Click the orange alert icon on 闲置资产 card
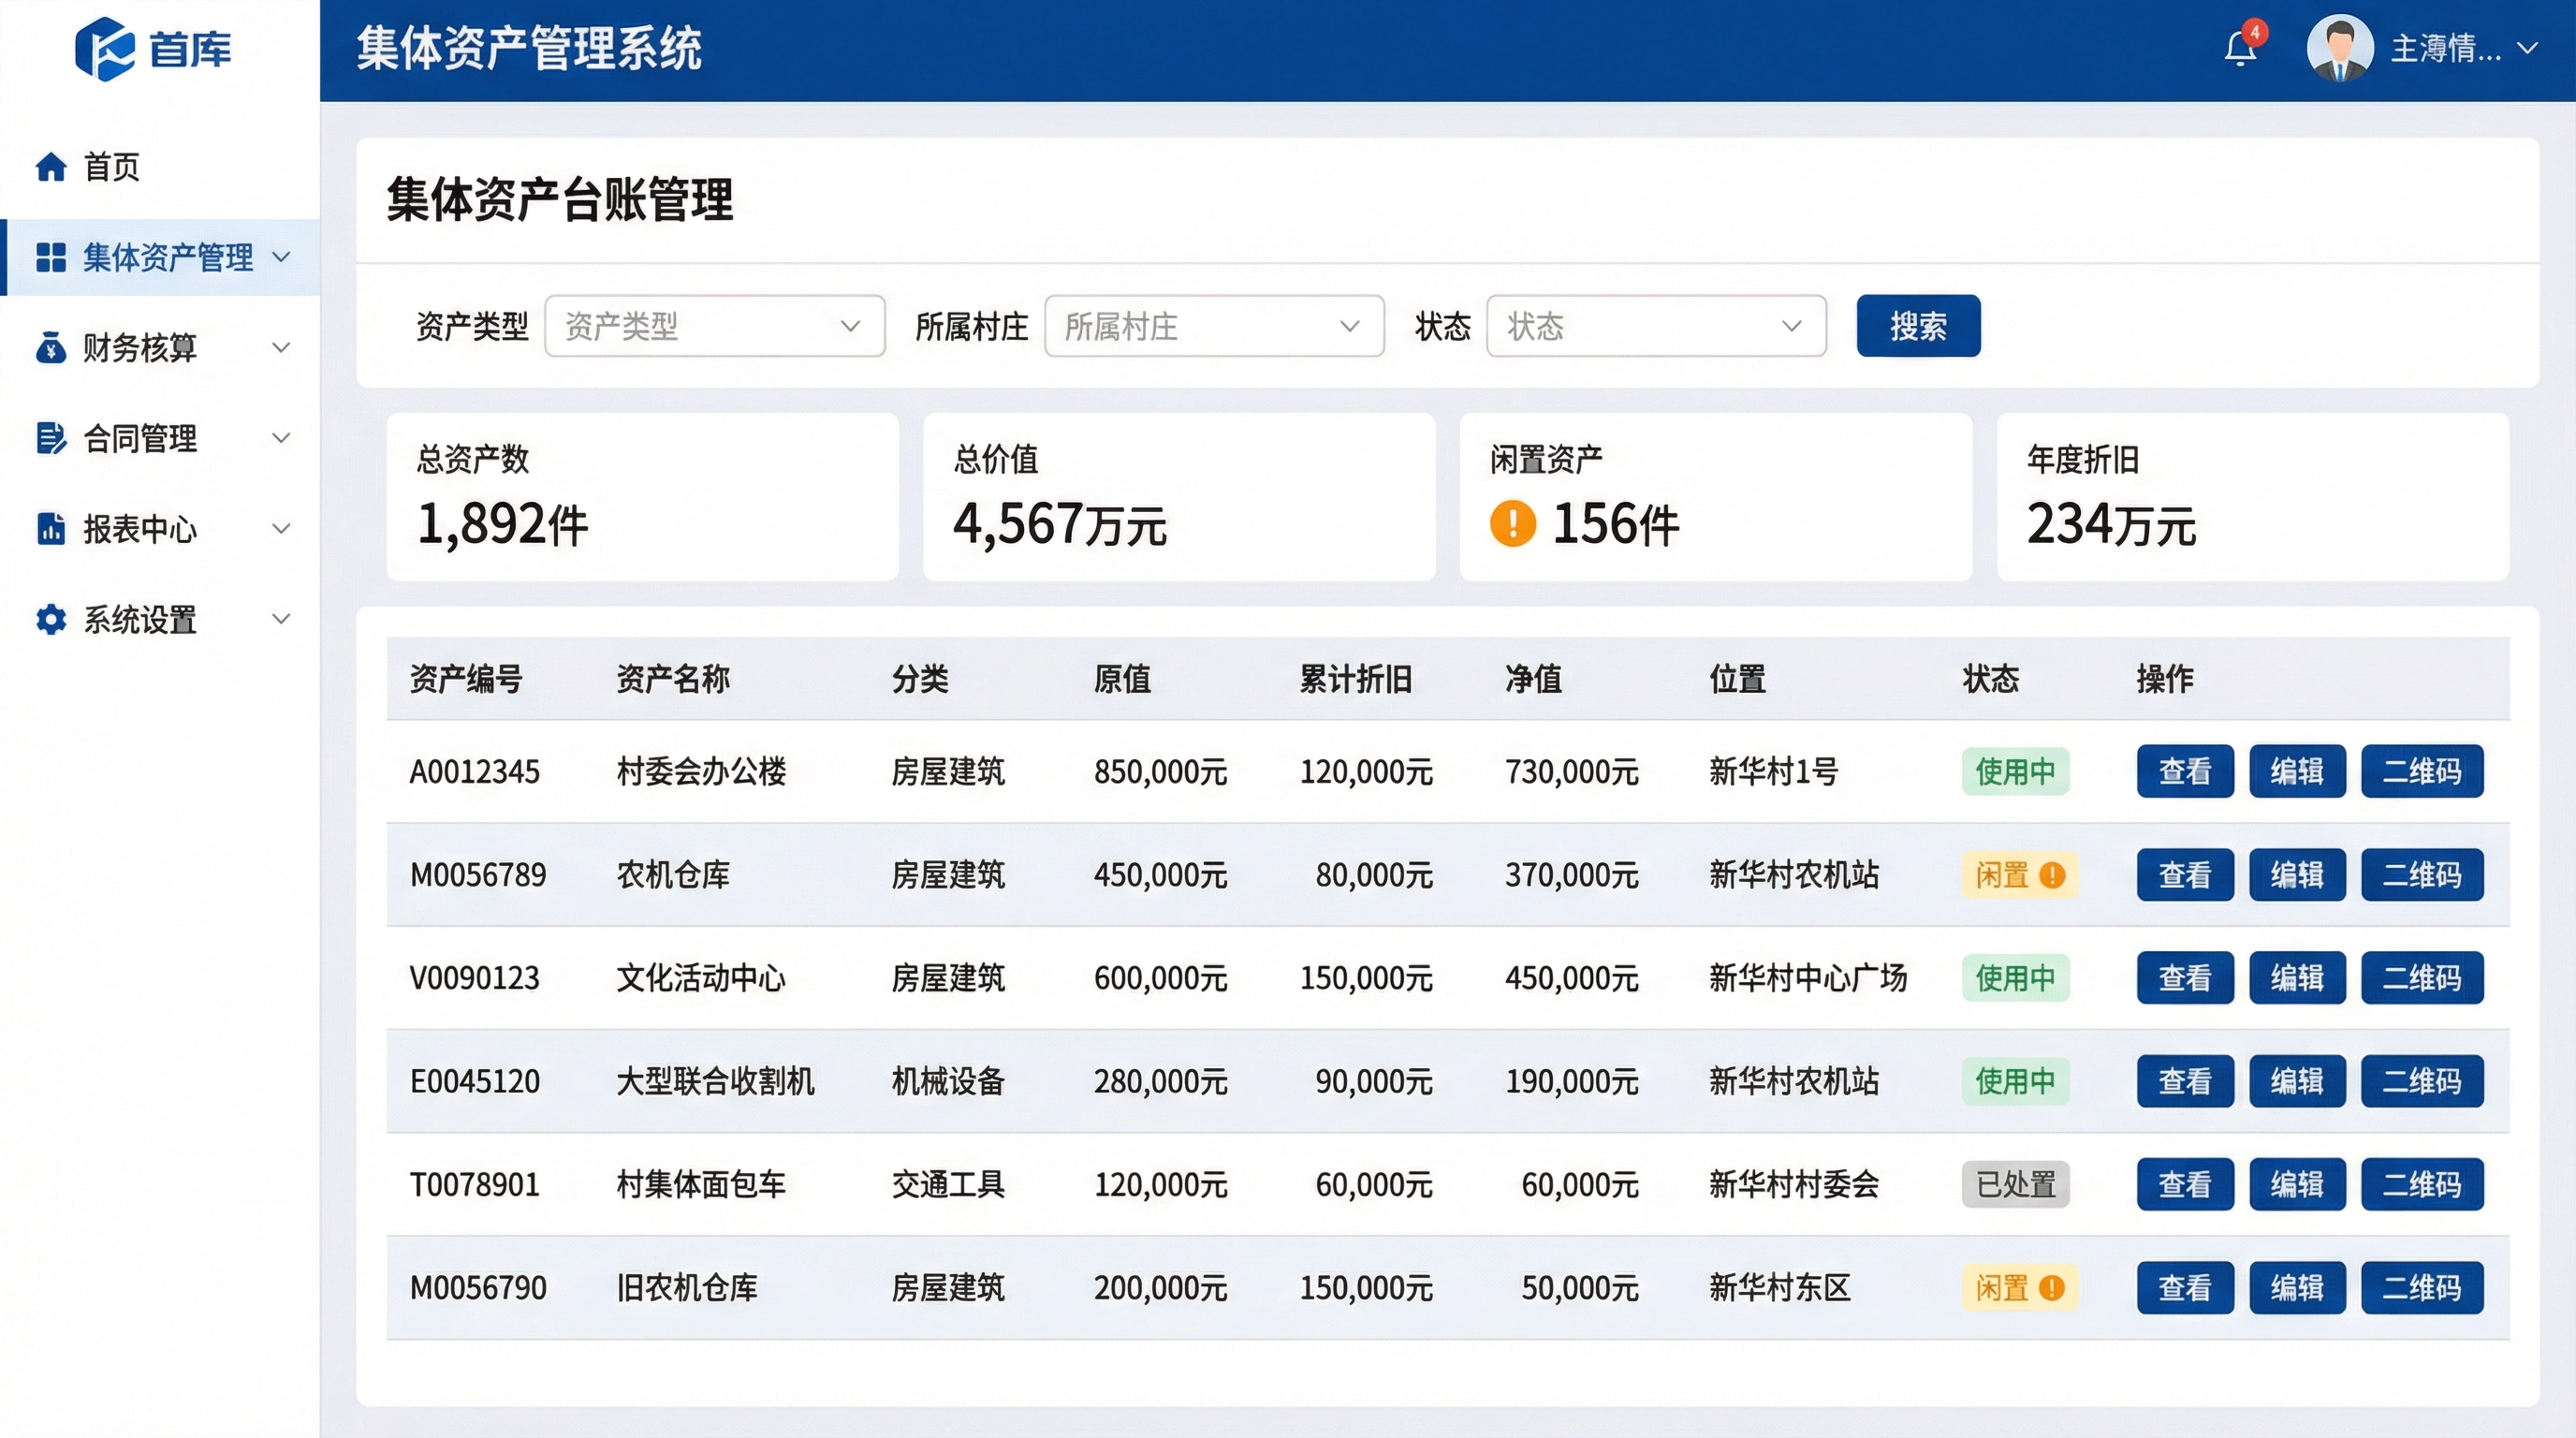 (1513, 523)
